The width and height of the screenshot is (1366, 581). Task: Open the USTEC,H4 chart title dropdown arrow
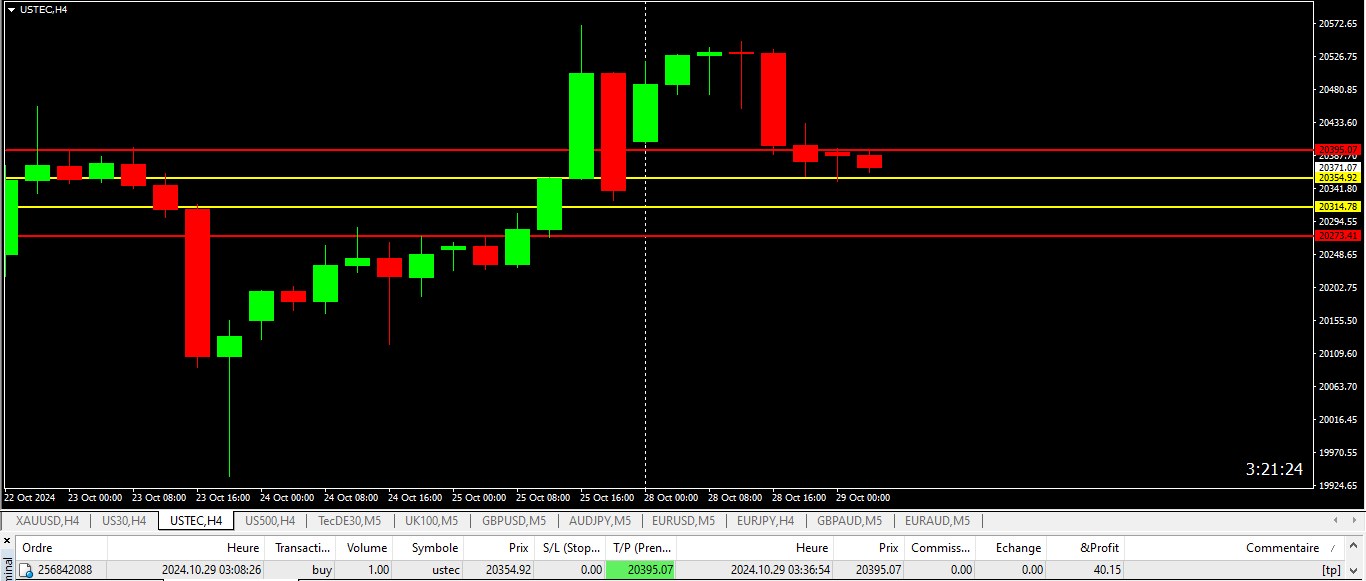(11, 9)
